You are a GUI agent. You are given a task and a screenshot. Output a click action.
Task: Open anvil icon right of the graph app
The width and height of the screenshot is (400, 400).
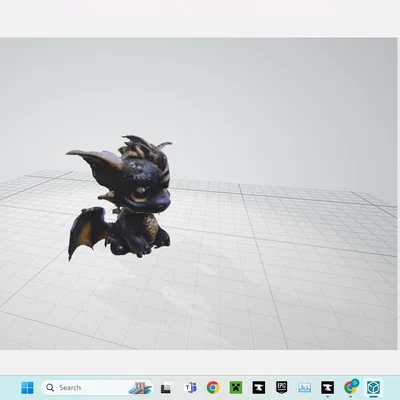[327, 388]
